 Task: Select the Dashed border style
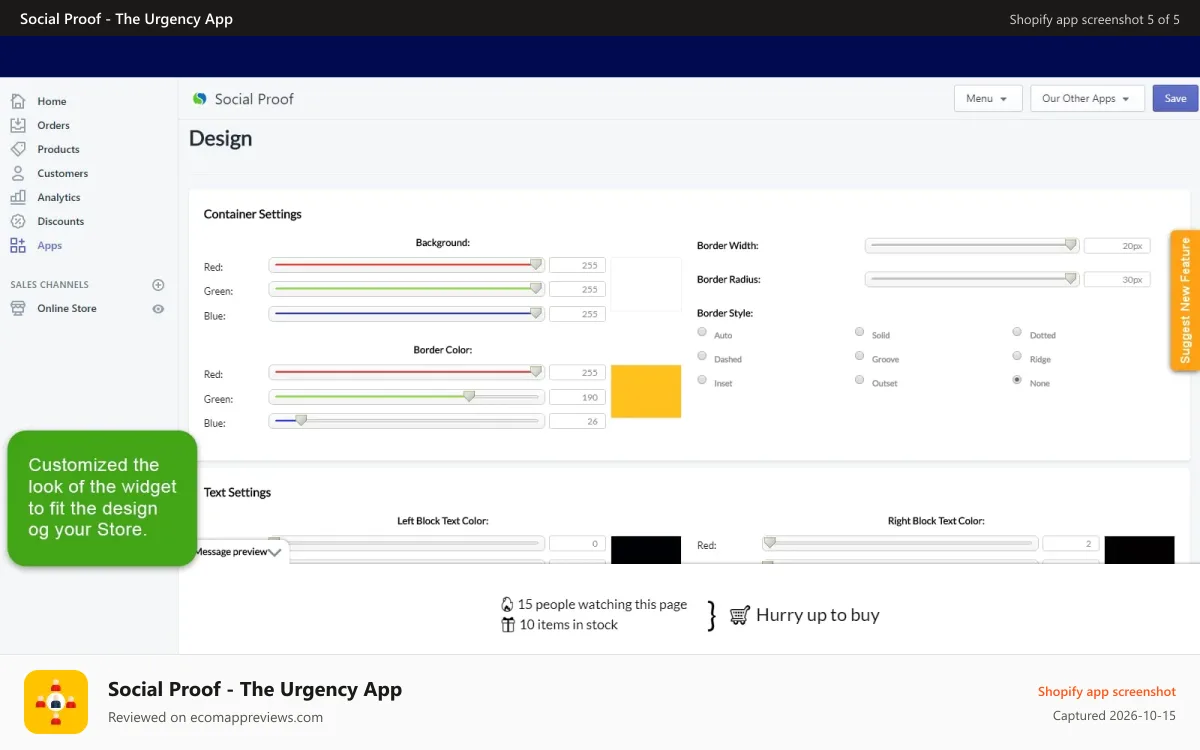tap(702, 356)
